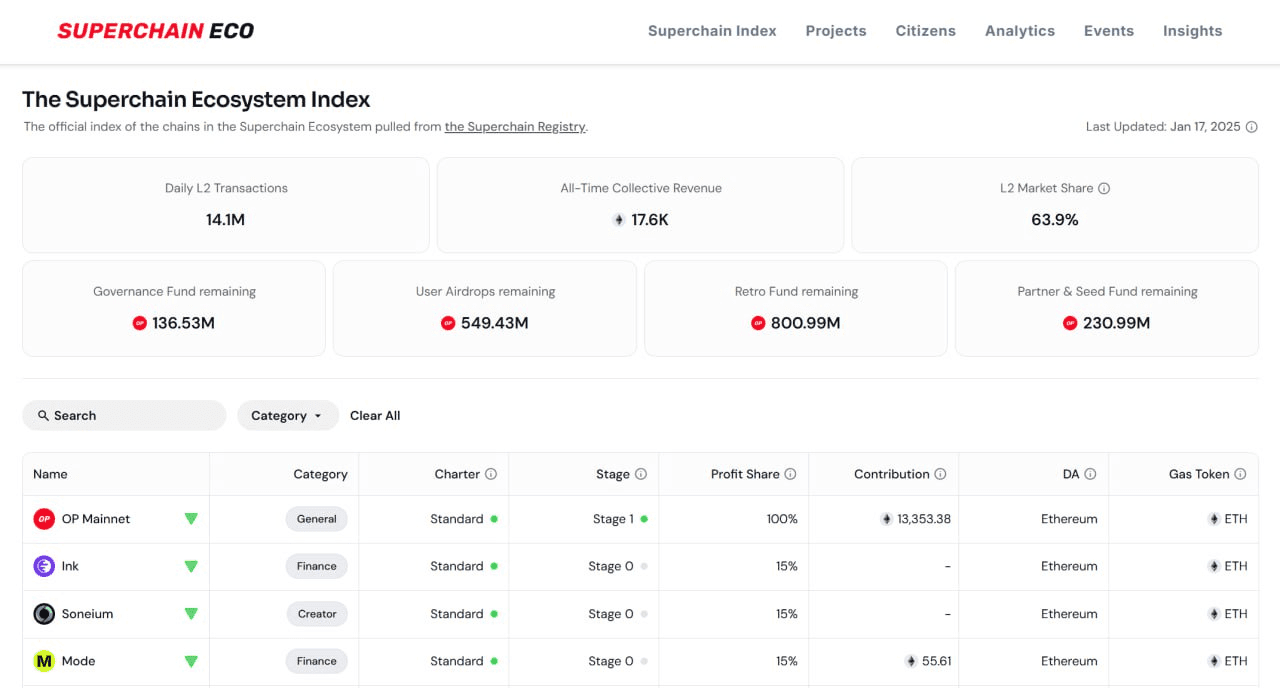Click the Gas Token info icon
This screenshot has height=688, width=1280.
click(x=1240, y=474)
